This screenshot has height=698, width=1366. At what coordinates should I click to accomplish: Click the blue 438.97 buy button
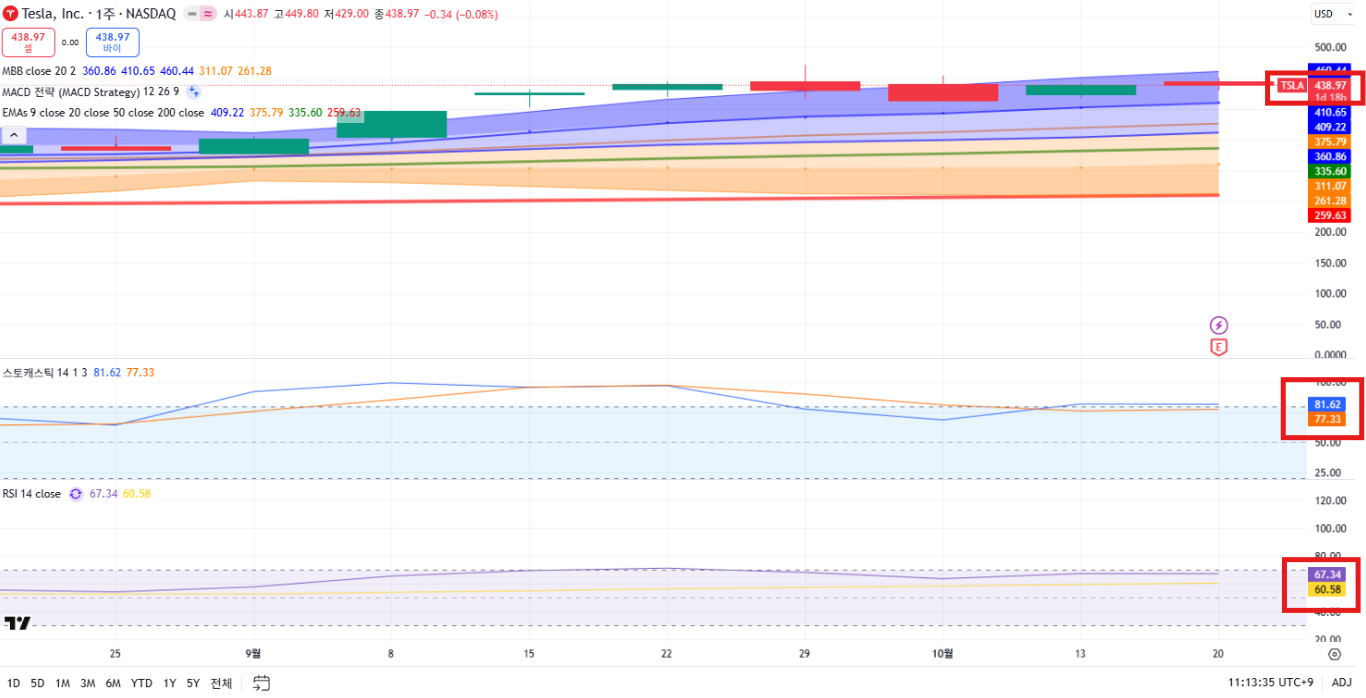[x=113, y=42]
